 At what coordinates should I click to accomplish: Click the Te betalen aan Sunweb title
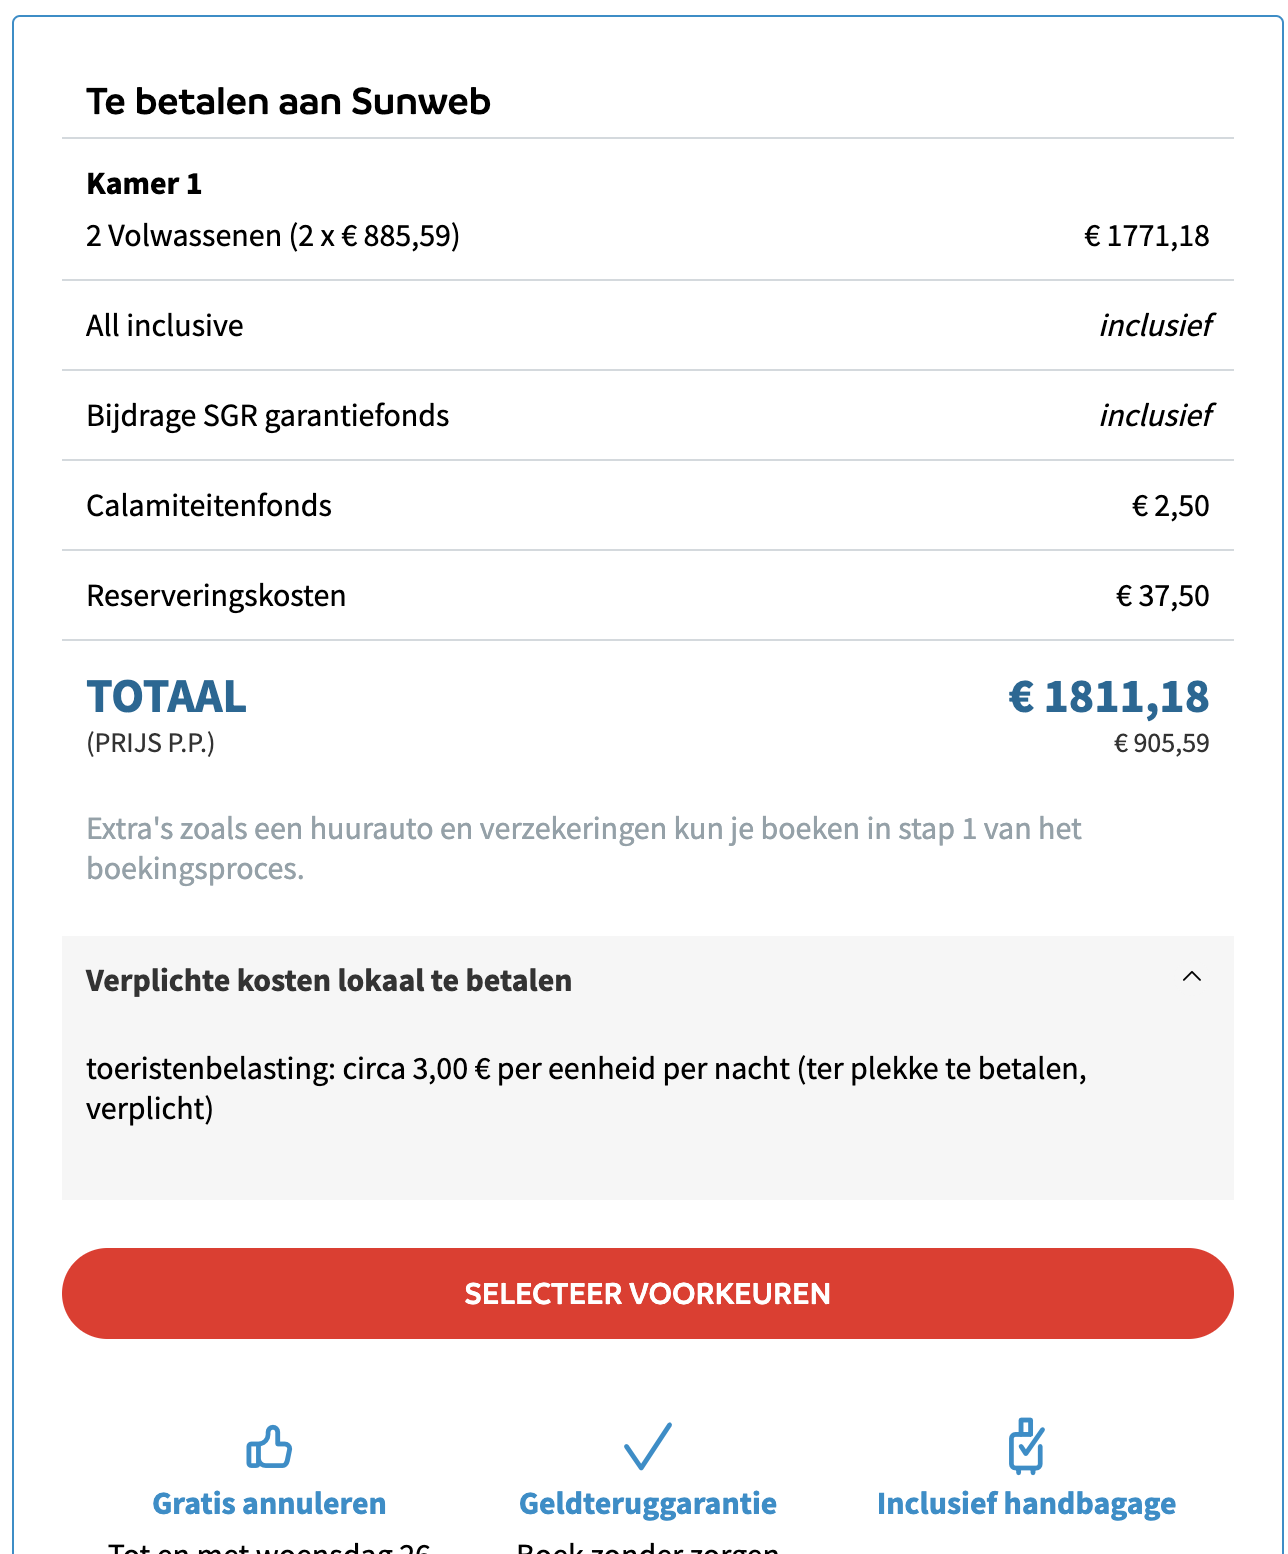[x=288, y=101]
